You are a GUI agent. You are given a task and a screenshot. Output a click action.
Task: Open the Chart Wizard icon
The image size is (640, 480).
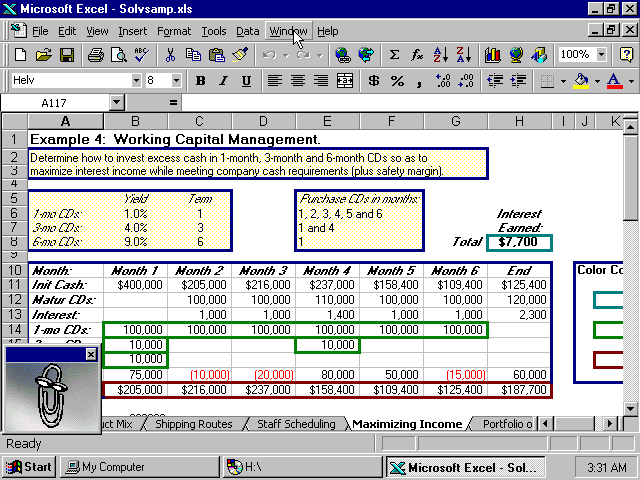[493, 55]
